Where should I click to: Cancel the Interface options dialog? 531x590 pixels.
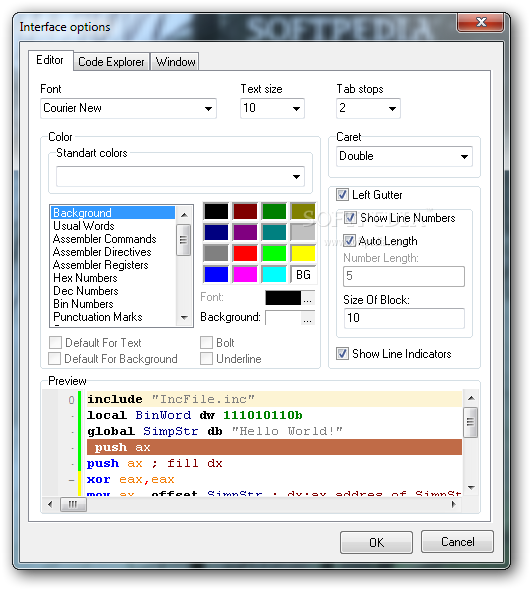pyautogui.click(x=457, y=541)
